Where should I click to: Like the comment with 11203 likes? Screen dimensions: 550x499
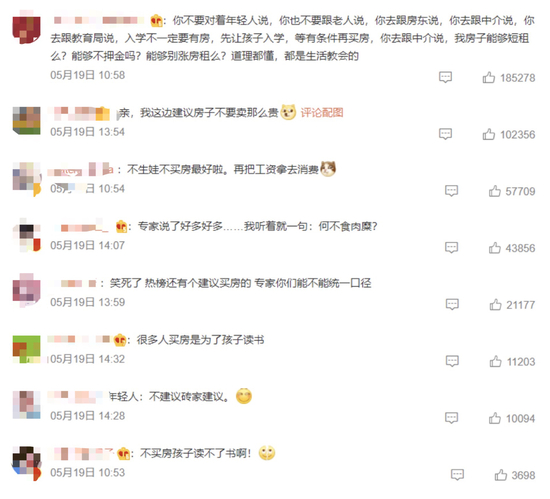pyautogui.click(x=495, y=362)
